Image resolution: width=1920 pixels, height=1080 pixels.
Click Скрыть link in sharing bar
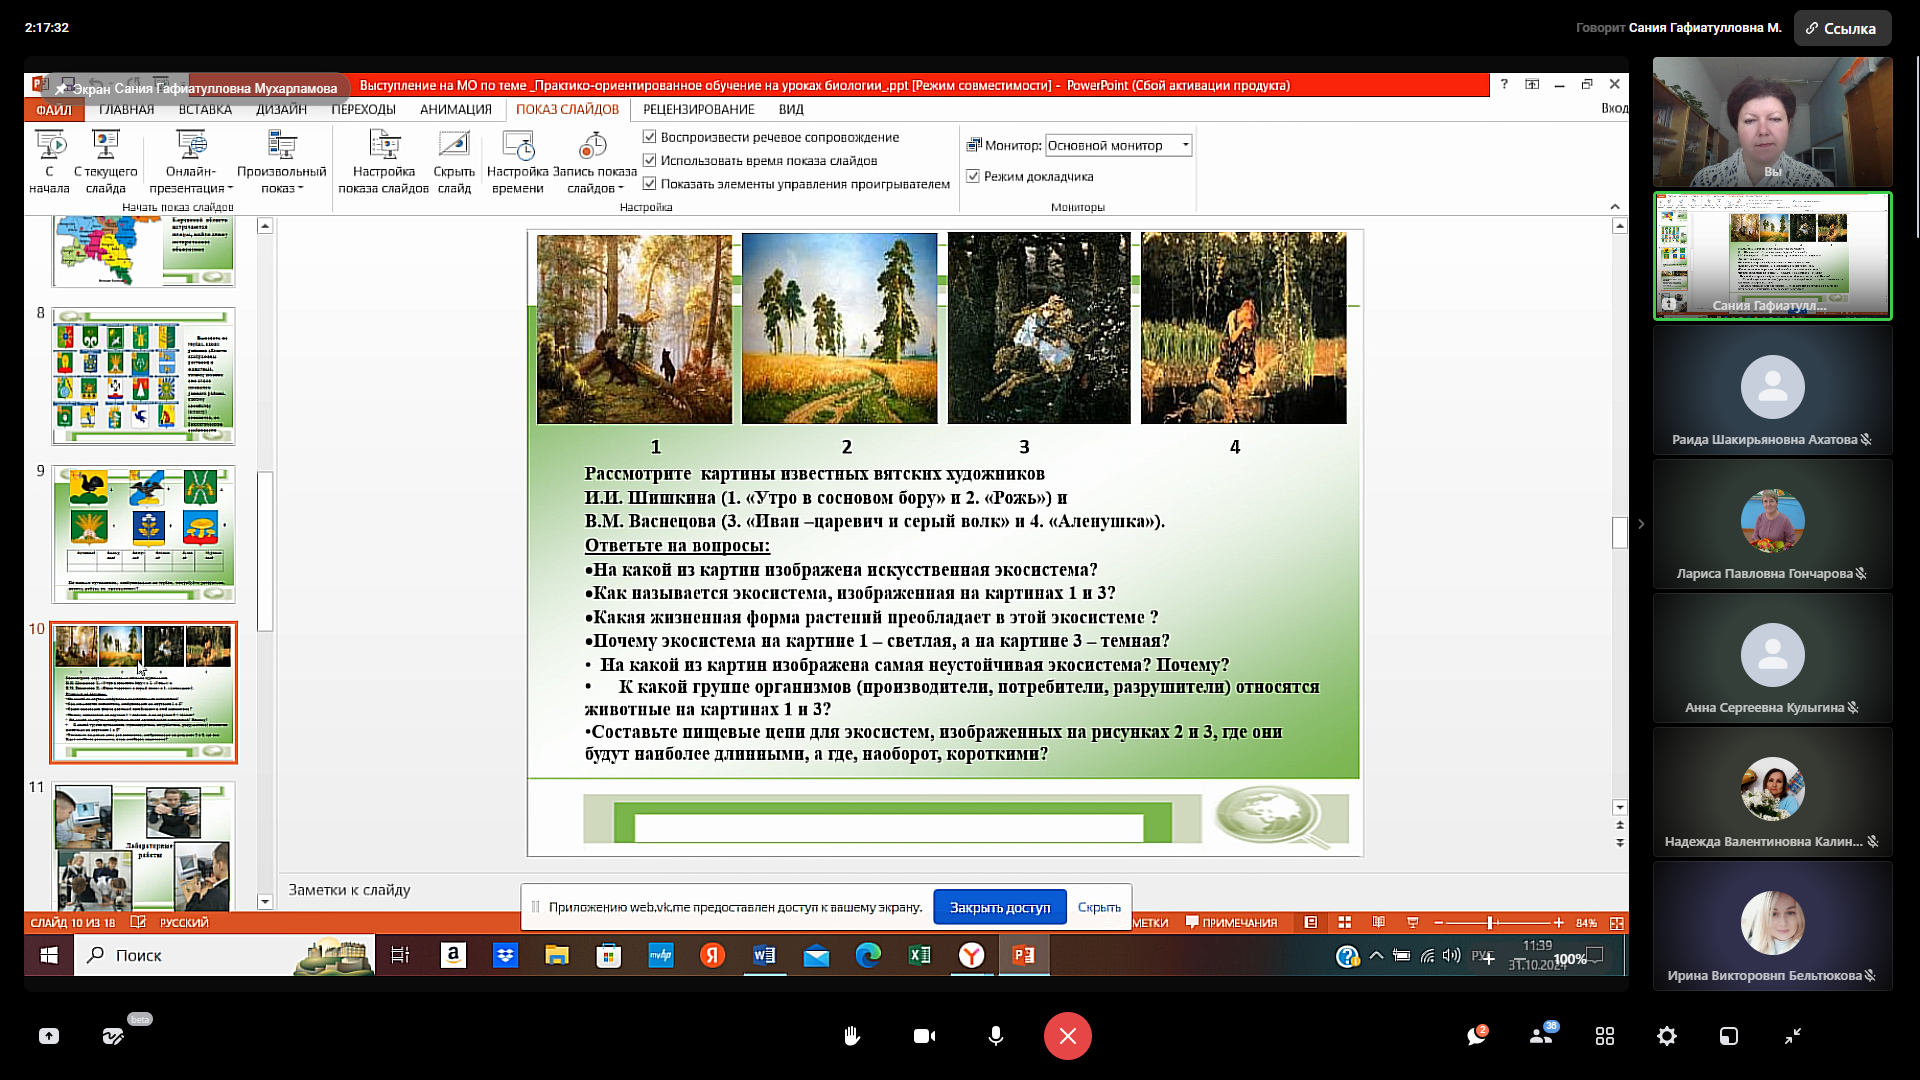tap(1099, 907)
